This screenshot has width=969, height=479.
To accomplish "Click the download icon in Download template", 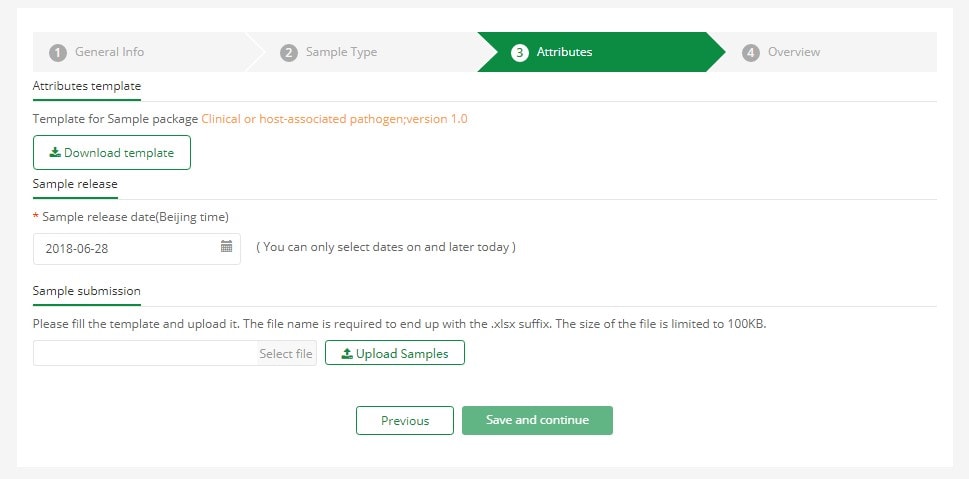I will [x=55, y=152].
